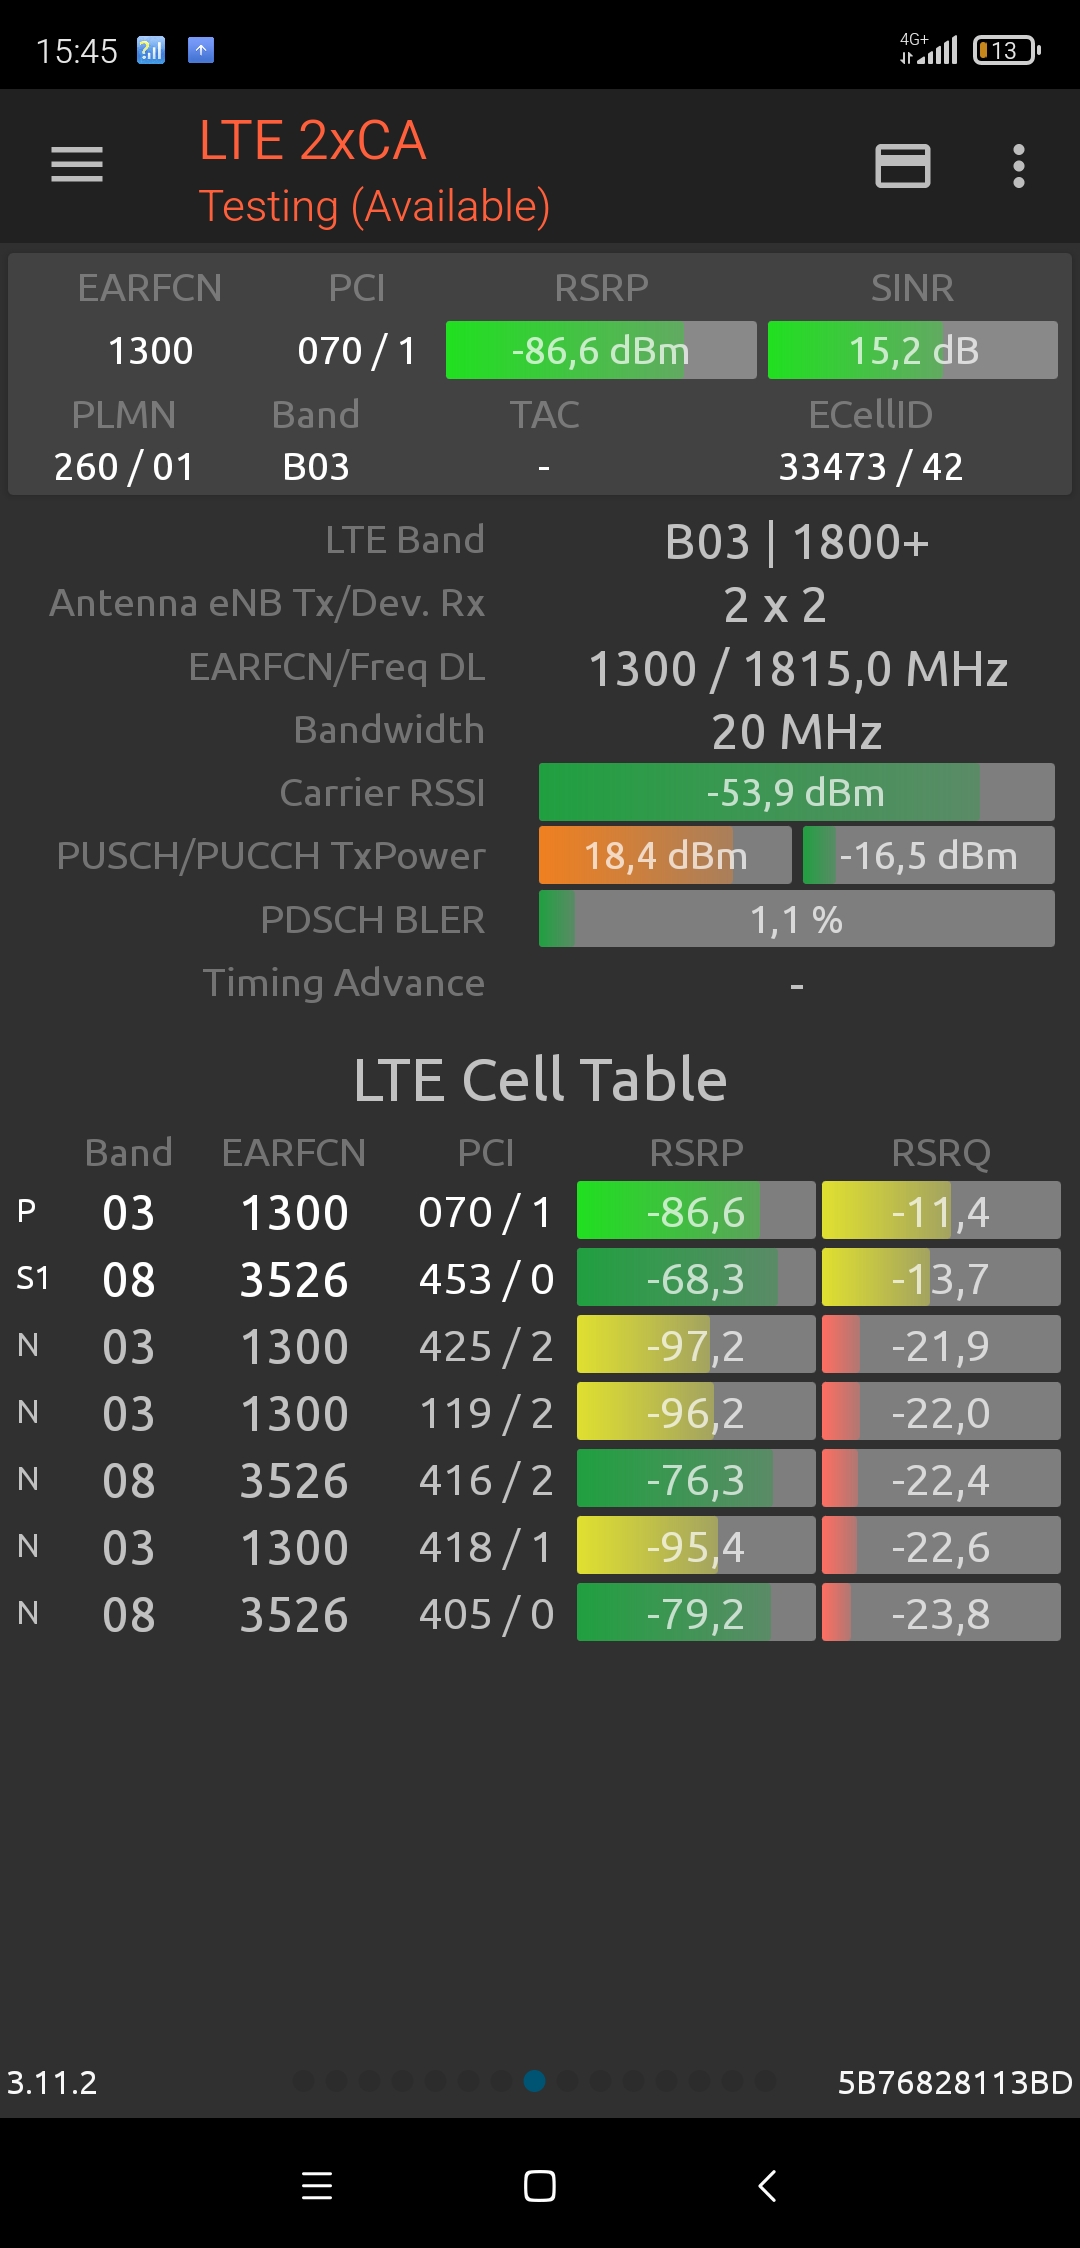Tap the SINR 15,2 dB bar
Image resolution: width=1080 pixels, height=2248 pixels.
[912, 350]
